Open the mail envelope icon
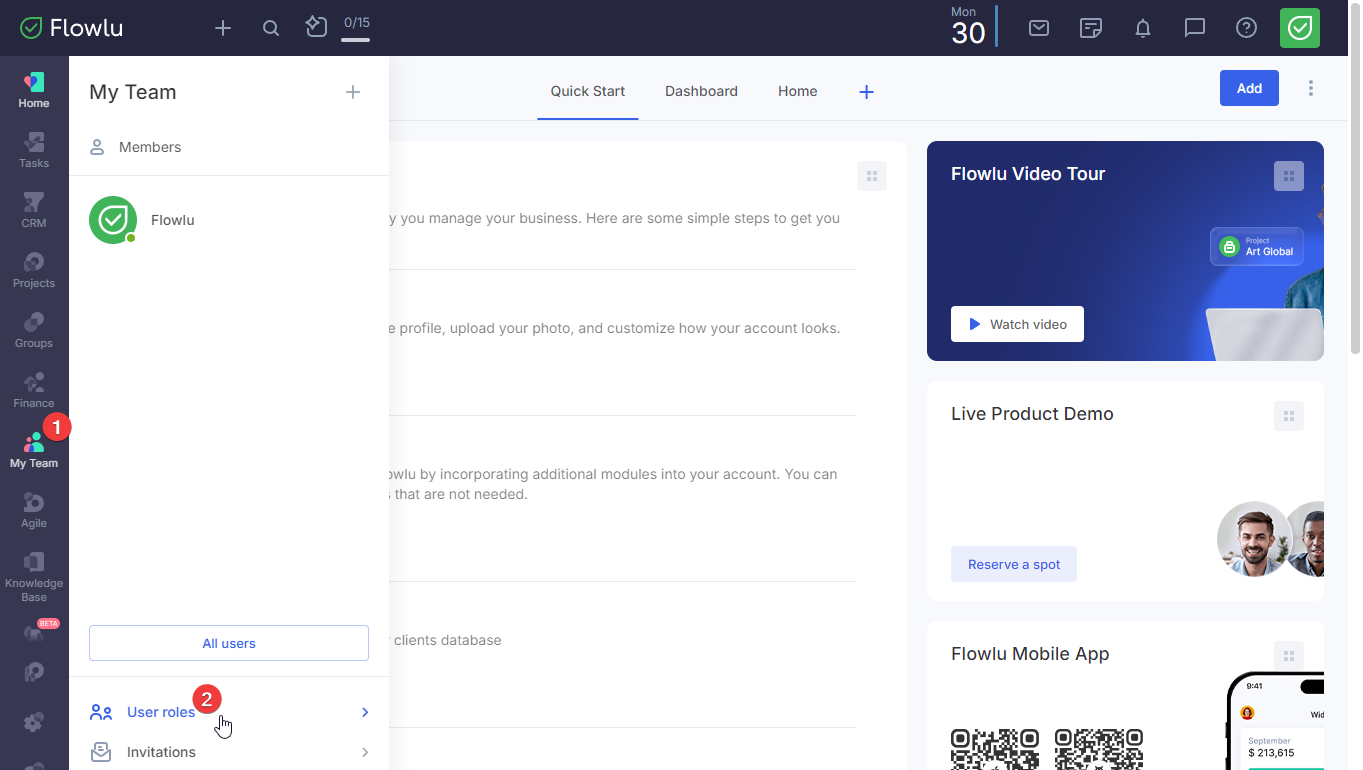 pyautogui.click(x=1039, y=28)
